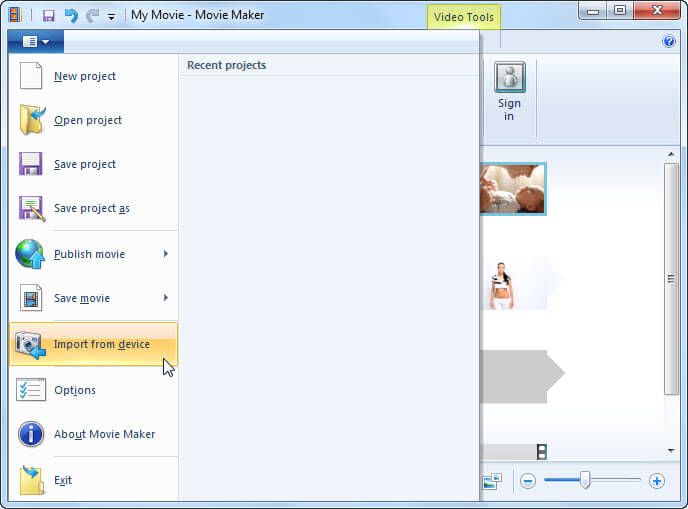Click the Open project folder icon

[x=32, y=119]
